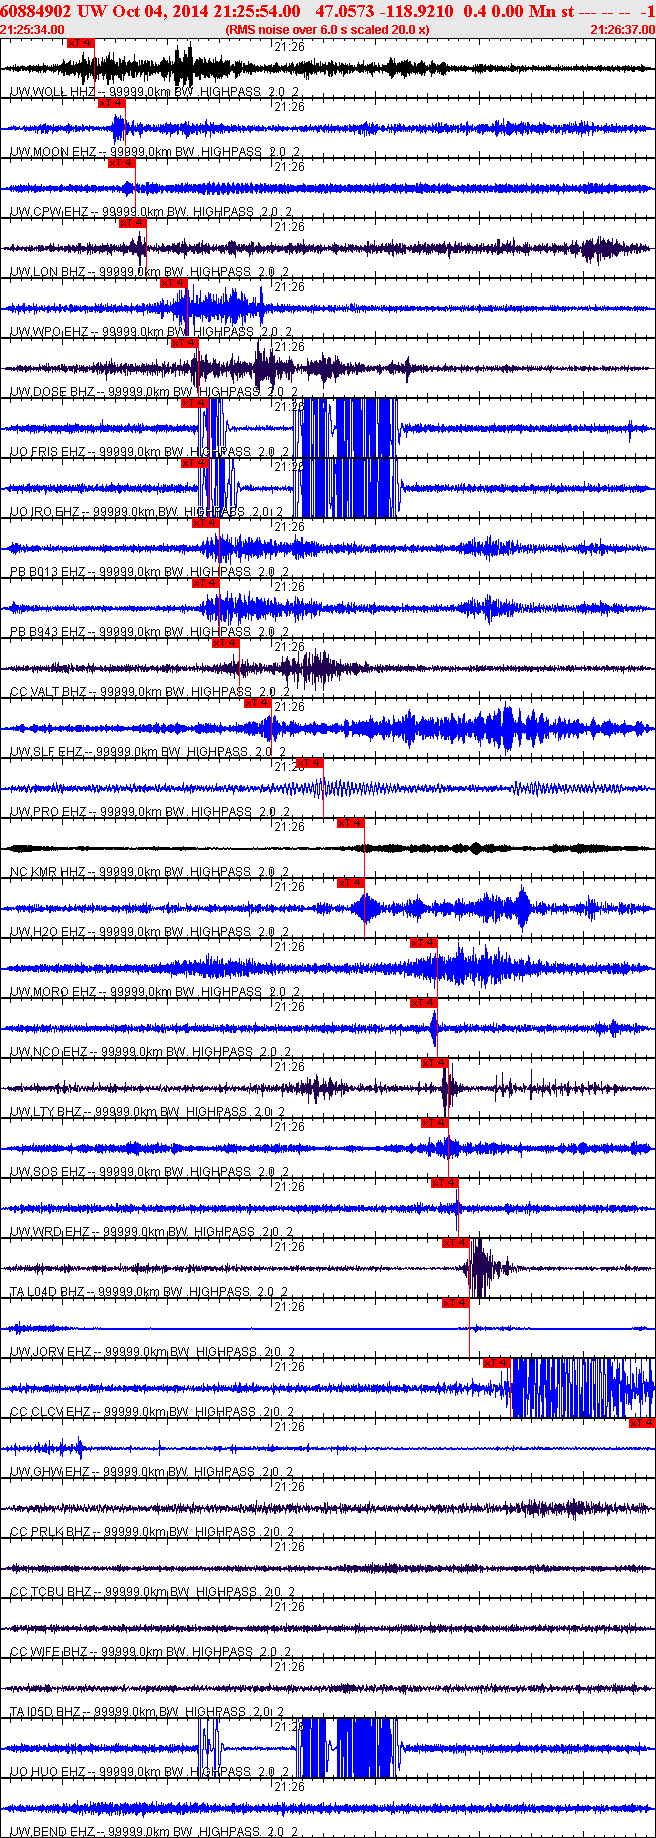Screen dimensions: 656x1838
Task: Click the red pick flag on CC.VALT trace
Action: [226, 643]
